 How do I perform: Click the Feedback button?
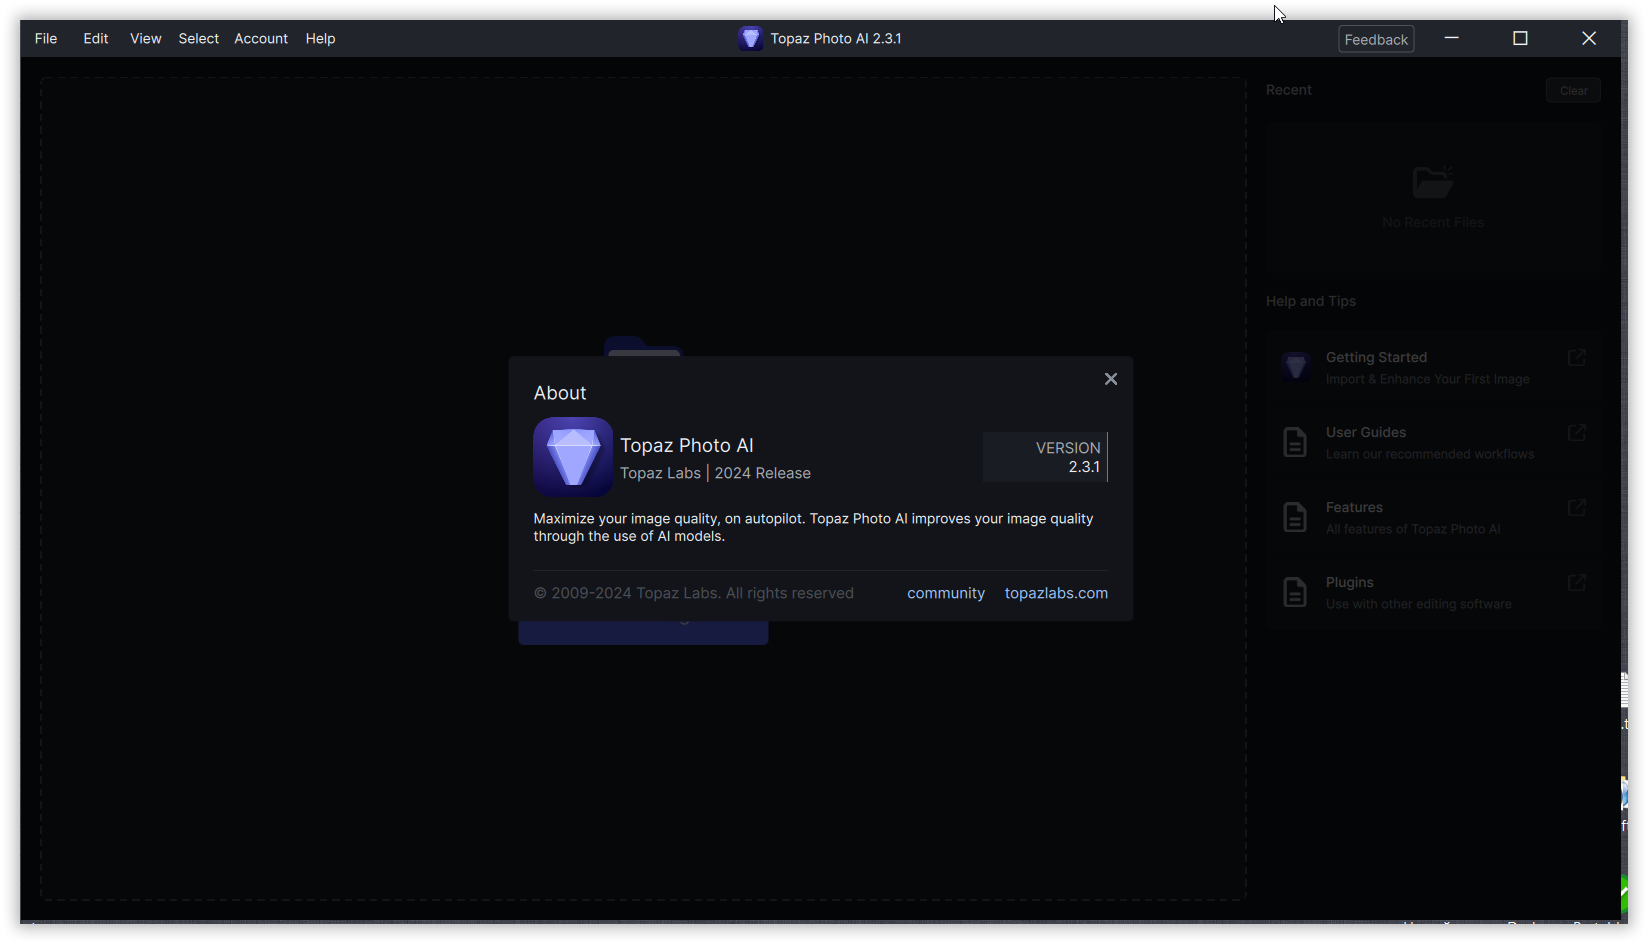click(1376, 39)
